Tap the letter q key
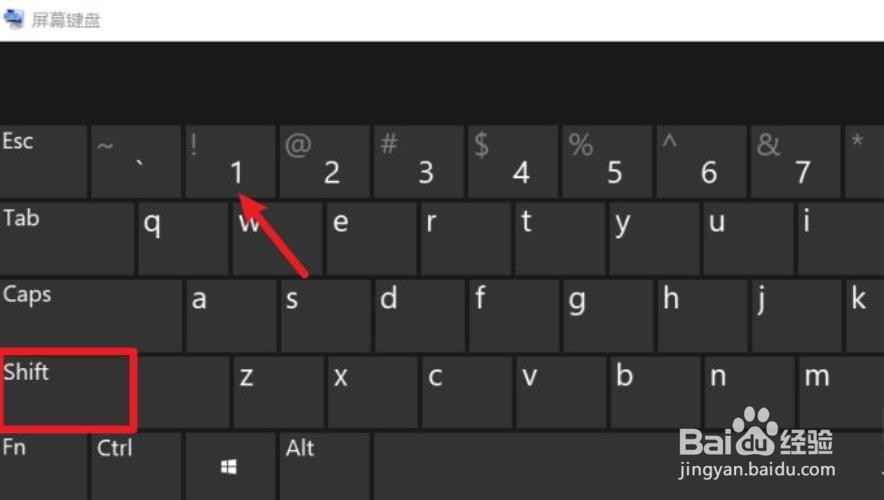884x500 pixels. coord(183,239)
